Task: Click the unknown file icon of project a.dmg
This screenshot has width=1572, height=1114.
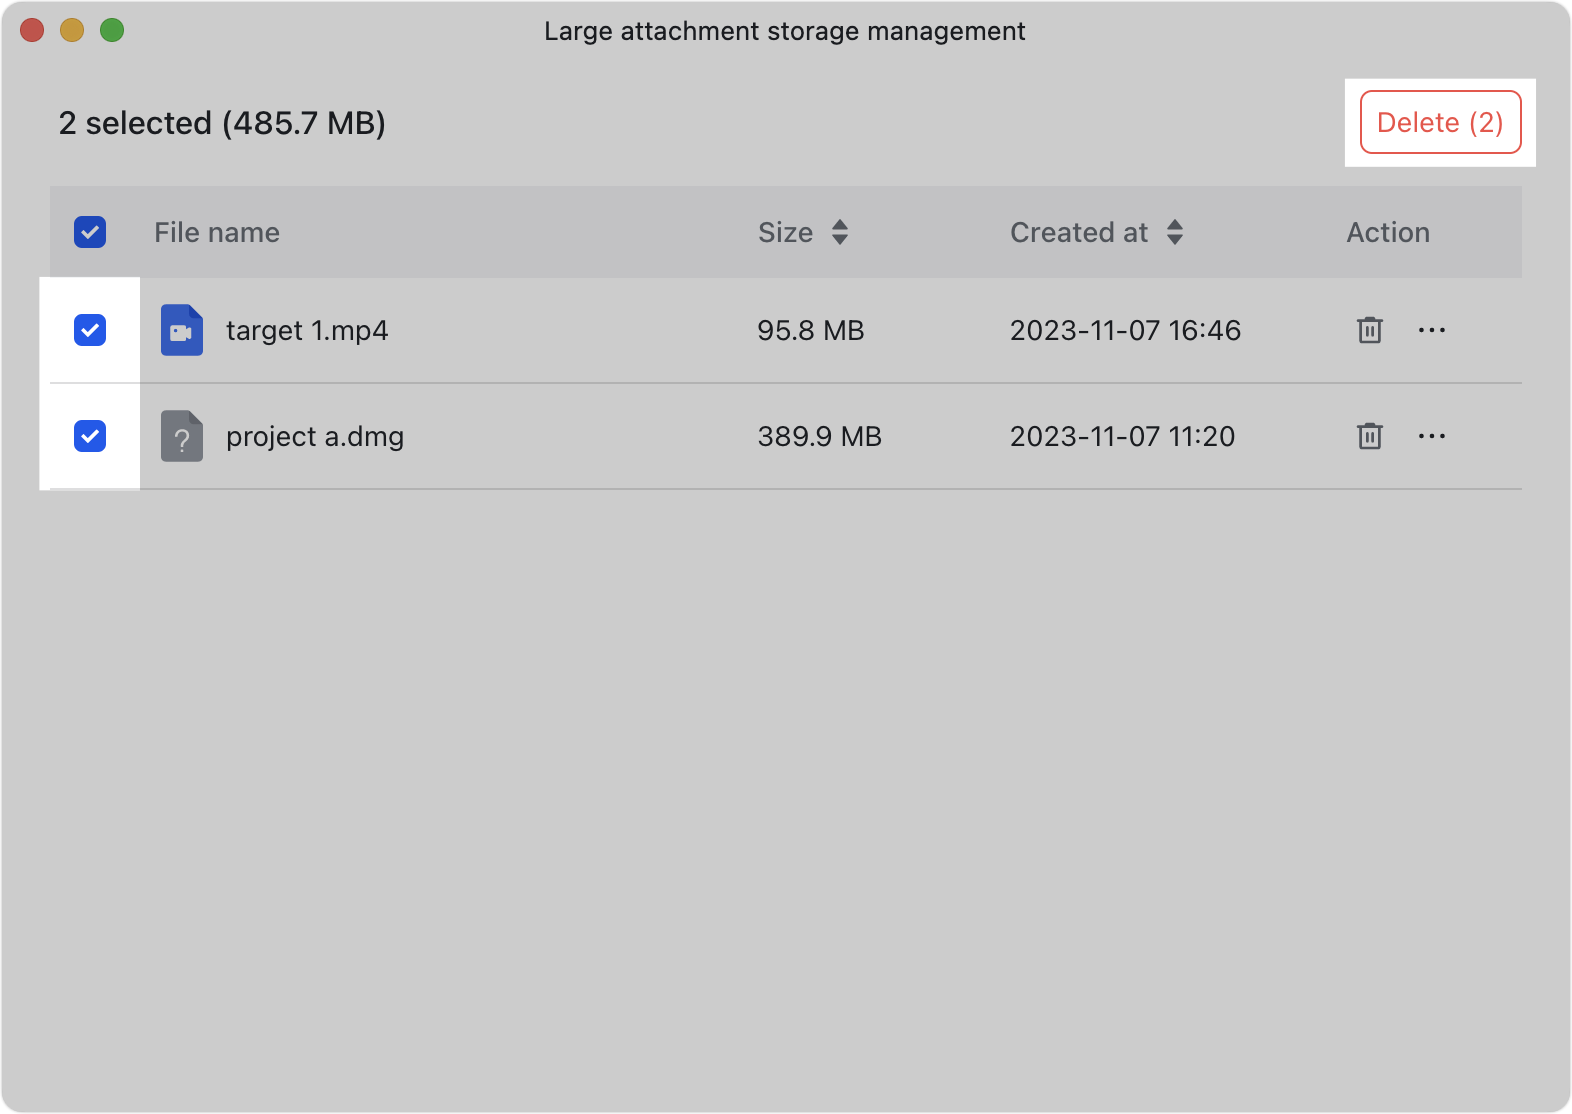Action: coord(182,436)
